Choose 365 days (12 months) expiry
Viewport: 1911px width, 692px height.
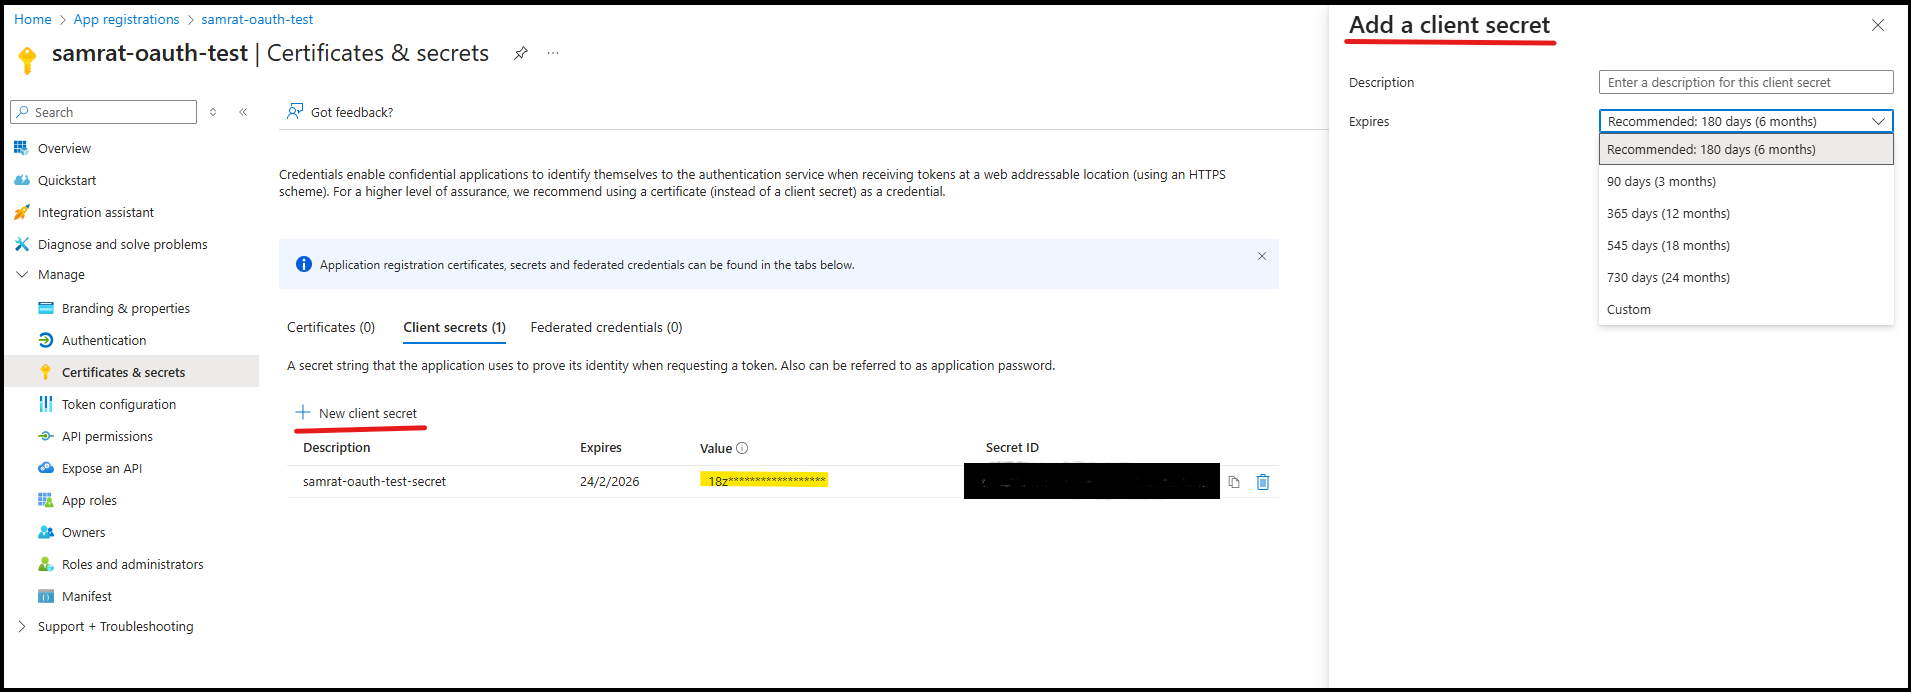pos(1746,213)
